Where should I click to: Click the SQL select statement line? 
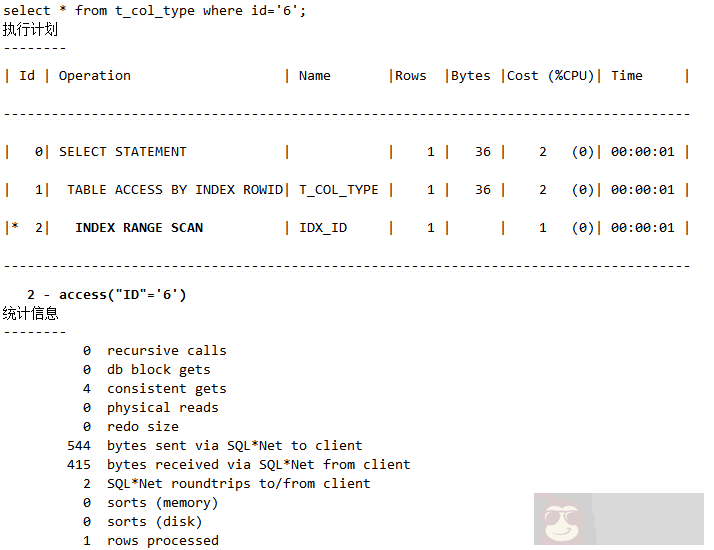(x=153, y=11)
